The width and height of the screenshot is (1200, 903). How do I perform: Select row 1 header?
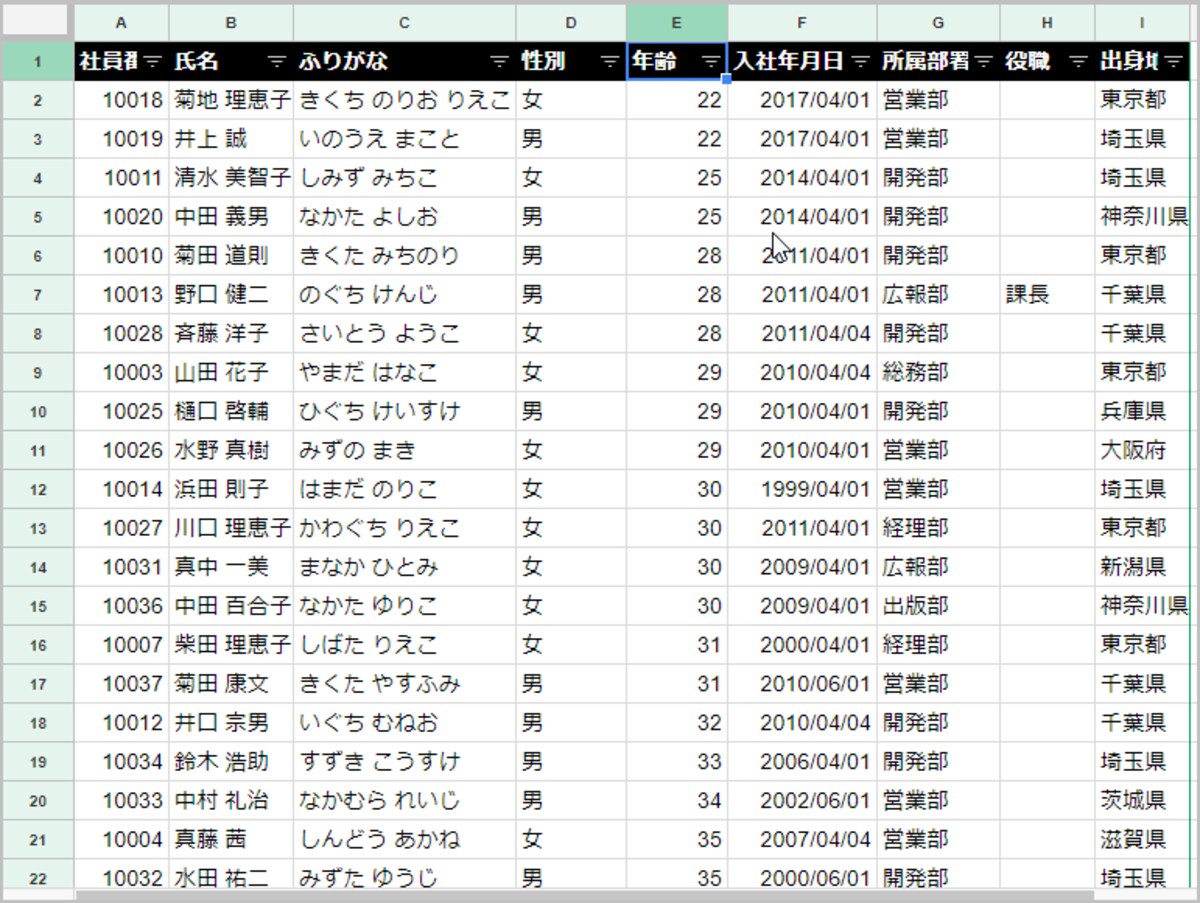37,62
